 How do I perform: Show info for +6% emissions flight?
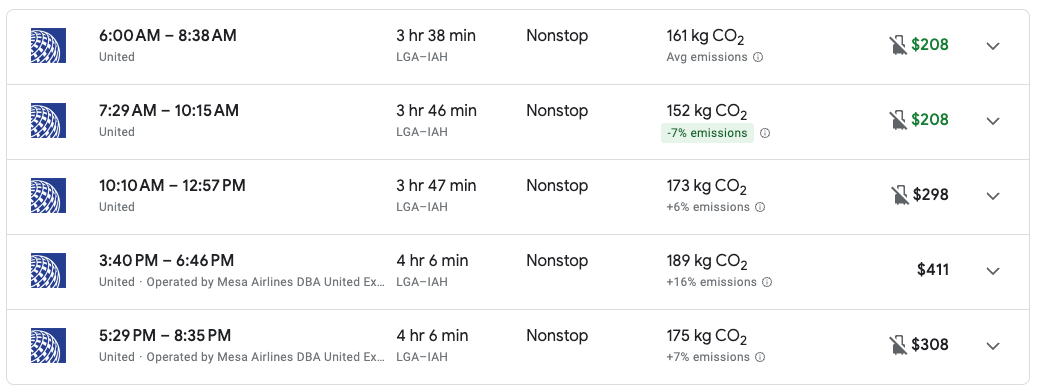click(x=760, y=208)
